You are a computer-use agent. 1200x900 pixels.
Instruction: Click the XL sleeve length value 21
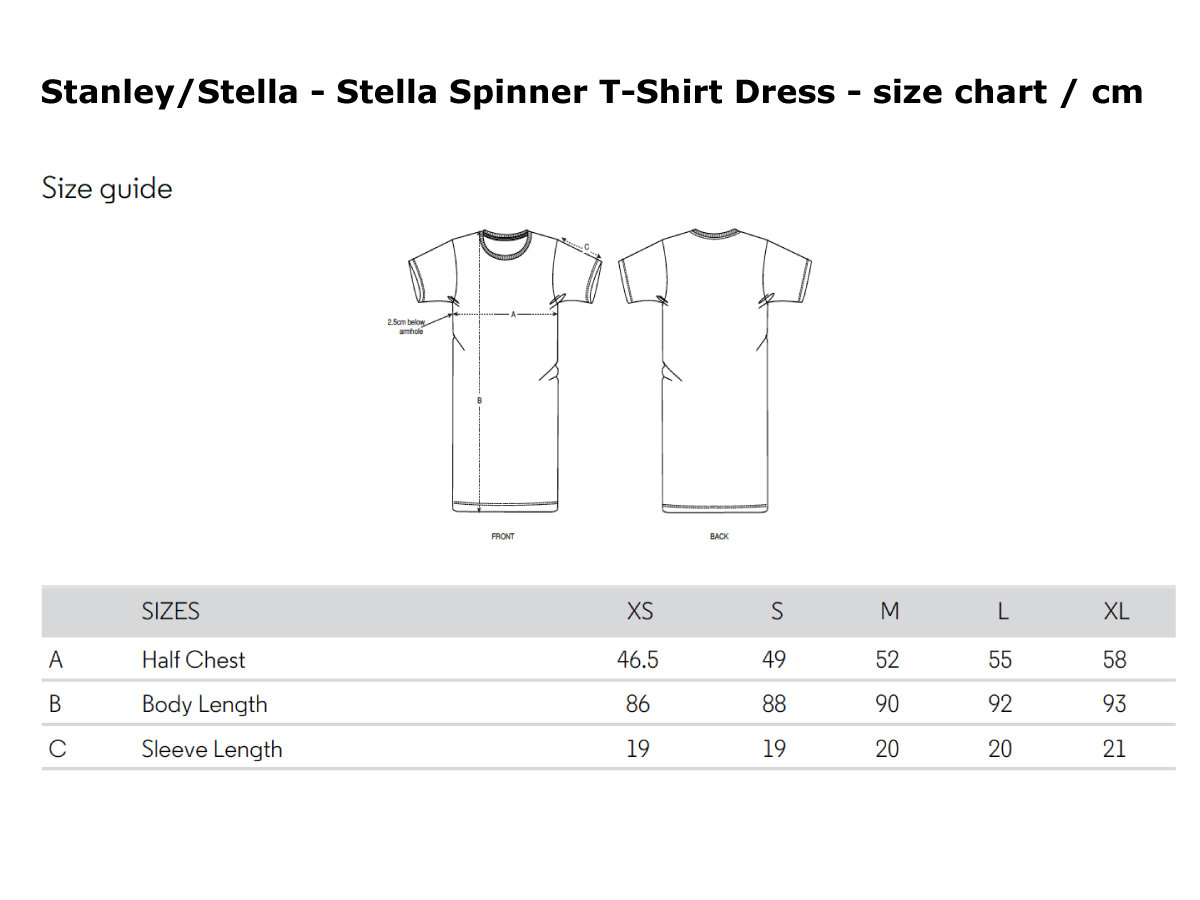1114,749
